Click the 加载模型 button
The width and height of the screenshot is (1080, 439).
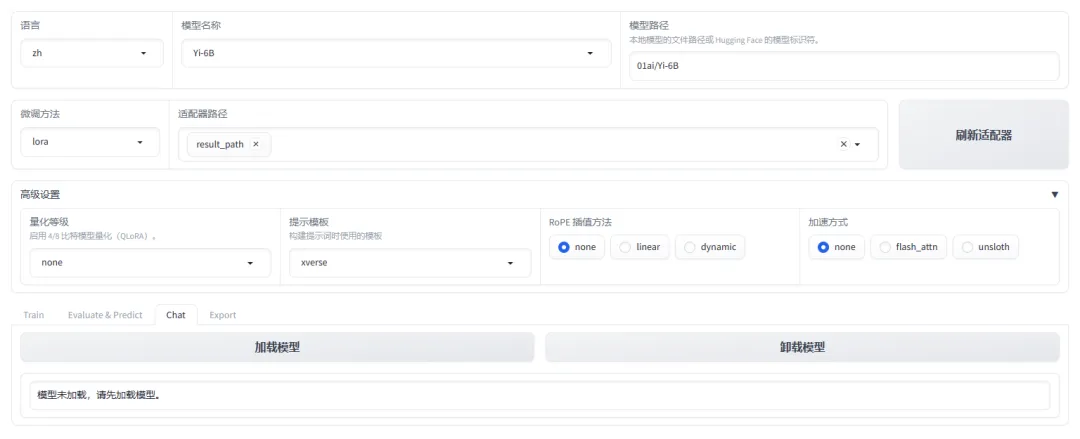pyautogui.click(x=277, y=347)
